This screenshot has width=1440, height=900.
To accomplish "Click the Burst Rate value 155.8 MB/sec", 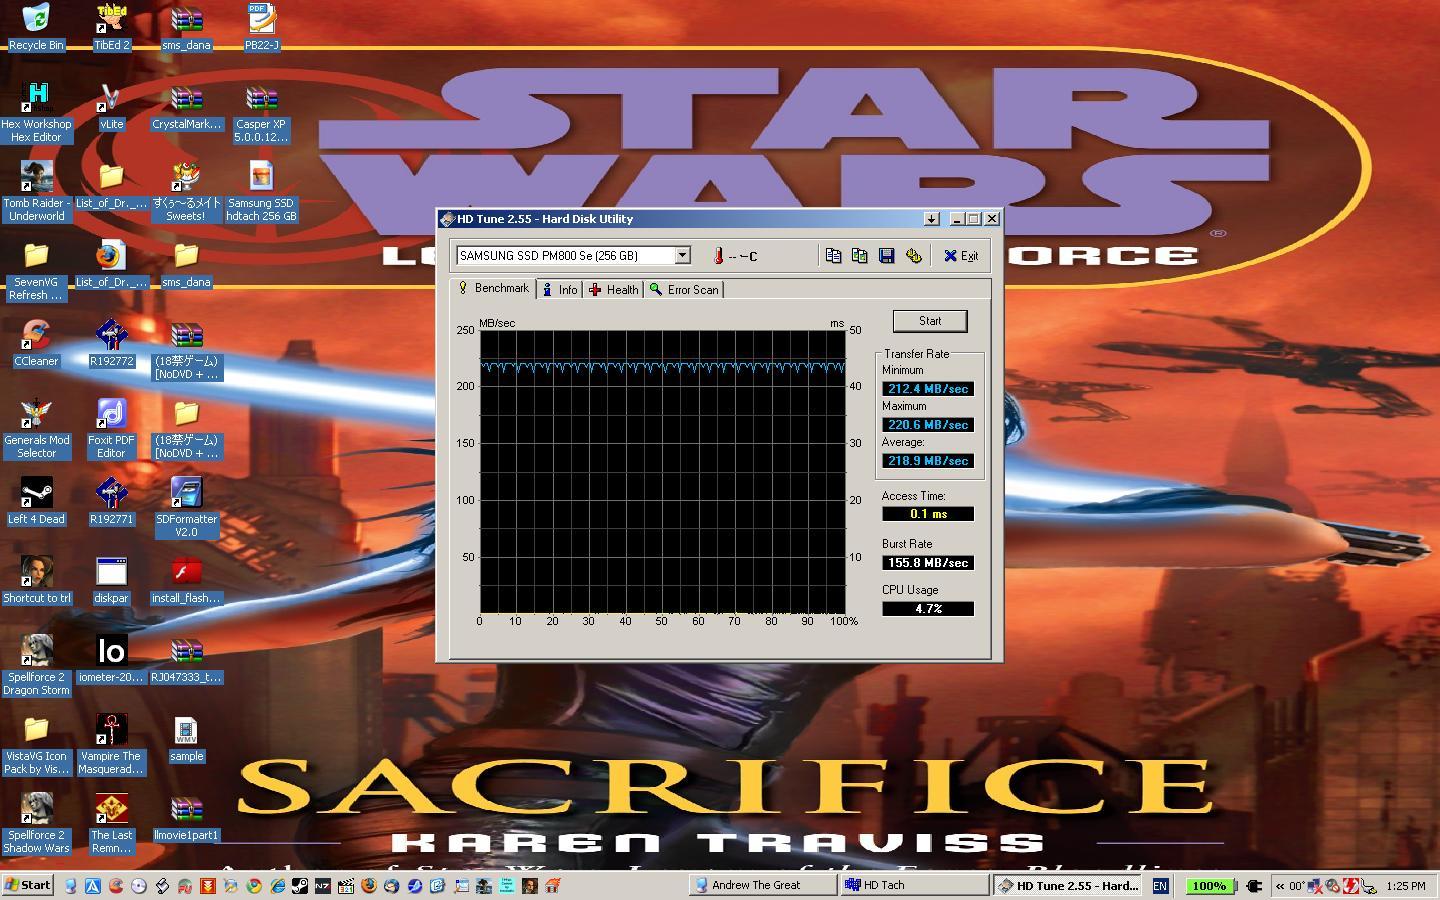I will click(x=928, y=563).
